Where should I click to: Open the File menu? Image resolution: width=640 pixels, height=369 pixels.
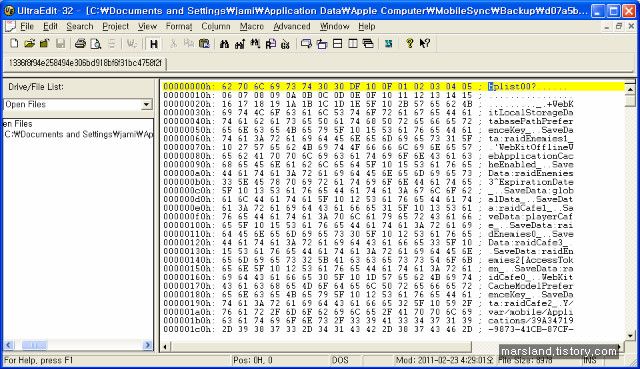(x=27, y=27)
